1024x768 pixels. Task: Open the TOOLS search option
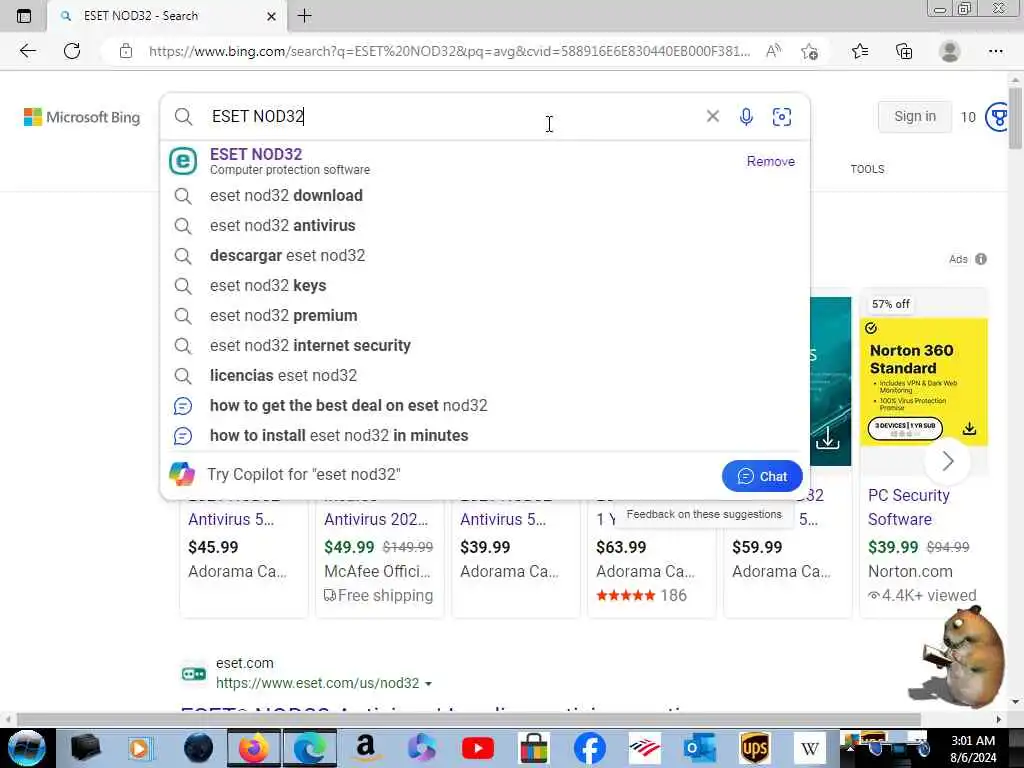867,169
